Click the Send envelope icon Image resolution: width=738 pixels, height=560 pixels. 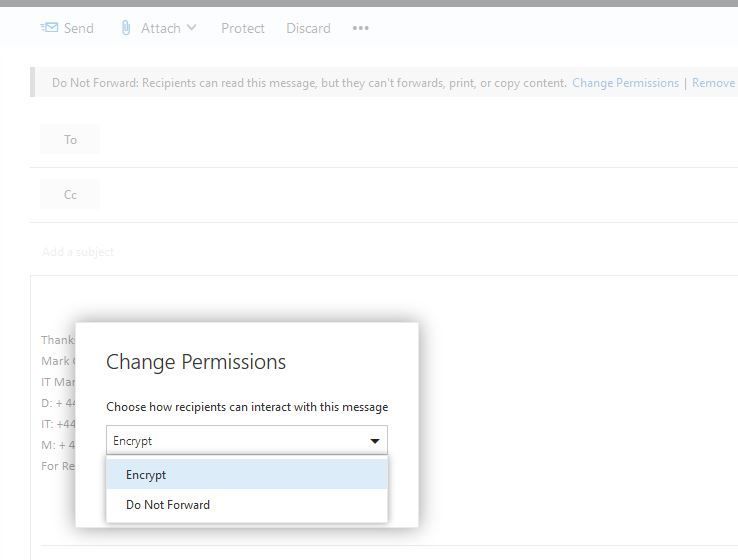pos(49,27)
